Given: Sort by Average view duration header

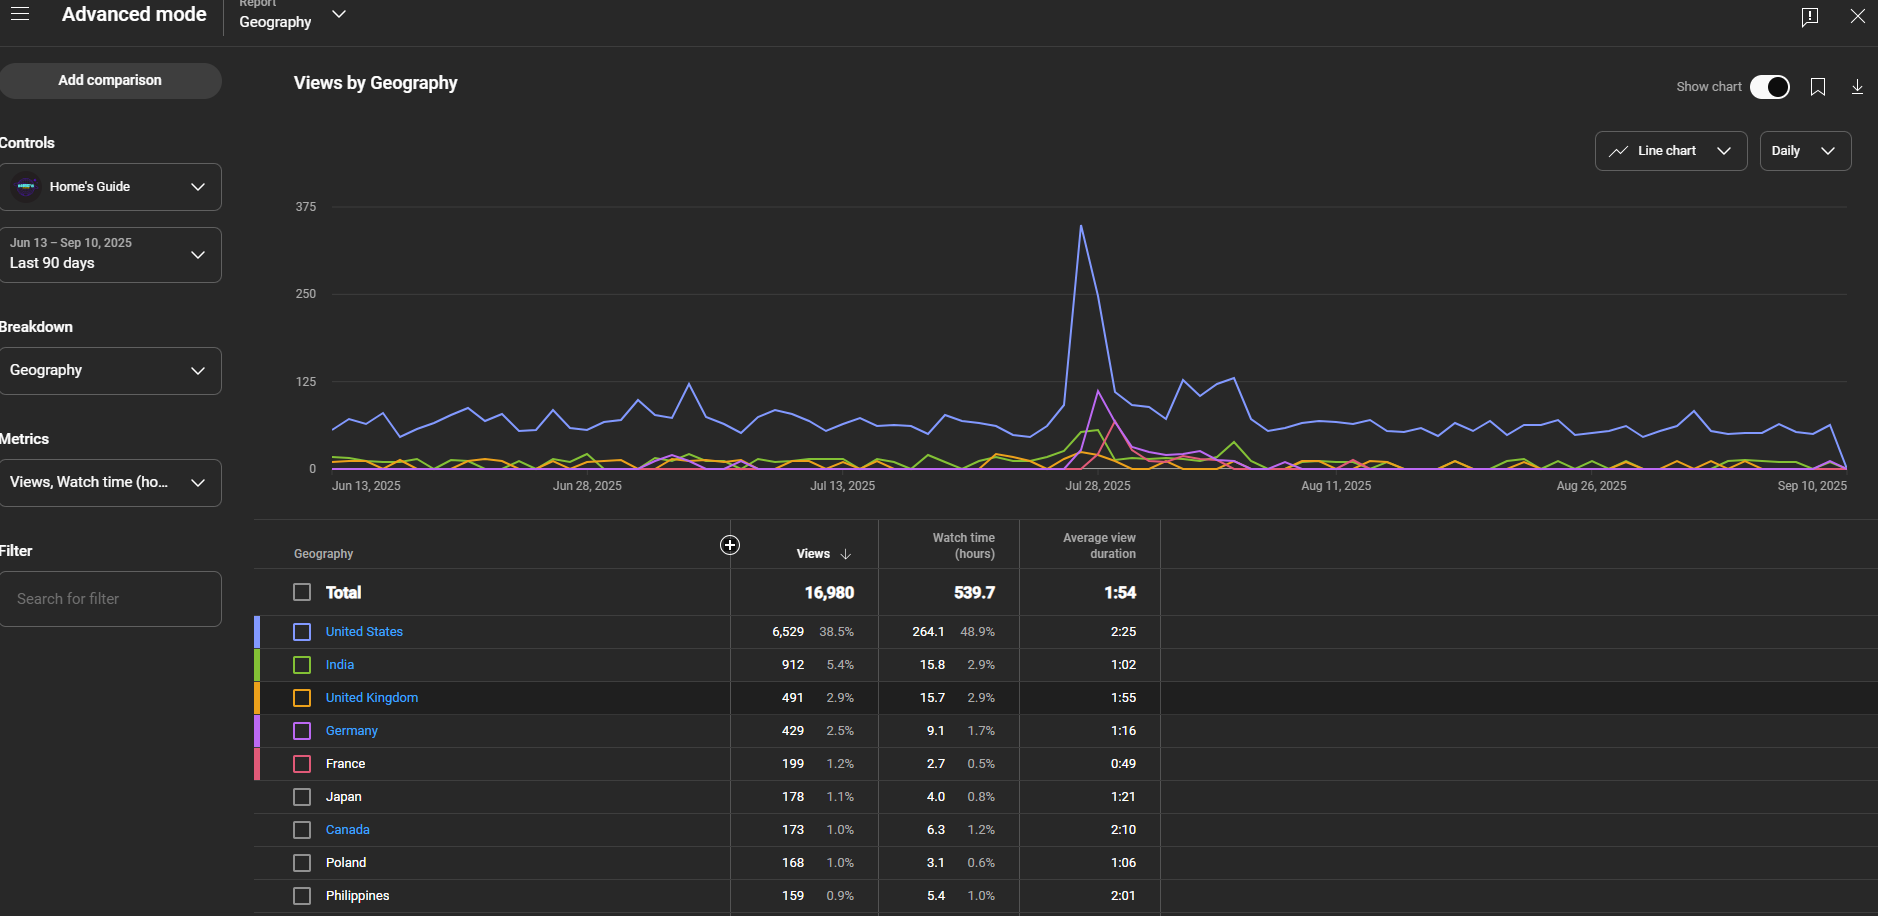Looking at the screenshot, I should pyautogui.click(x=1099, y=546).
